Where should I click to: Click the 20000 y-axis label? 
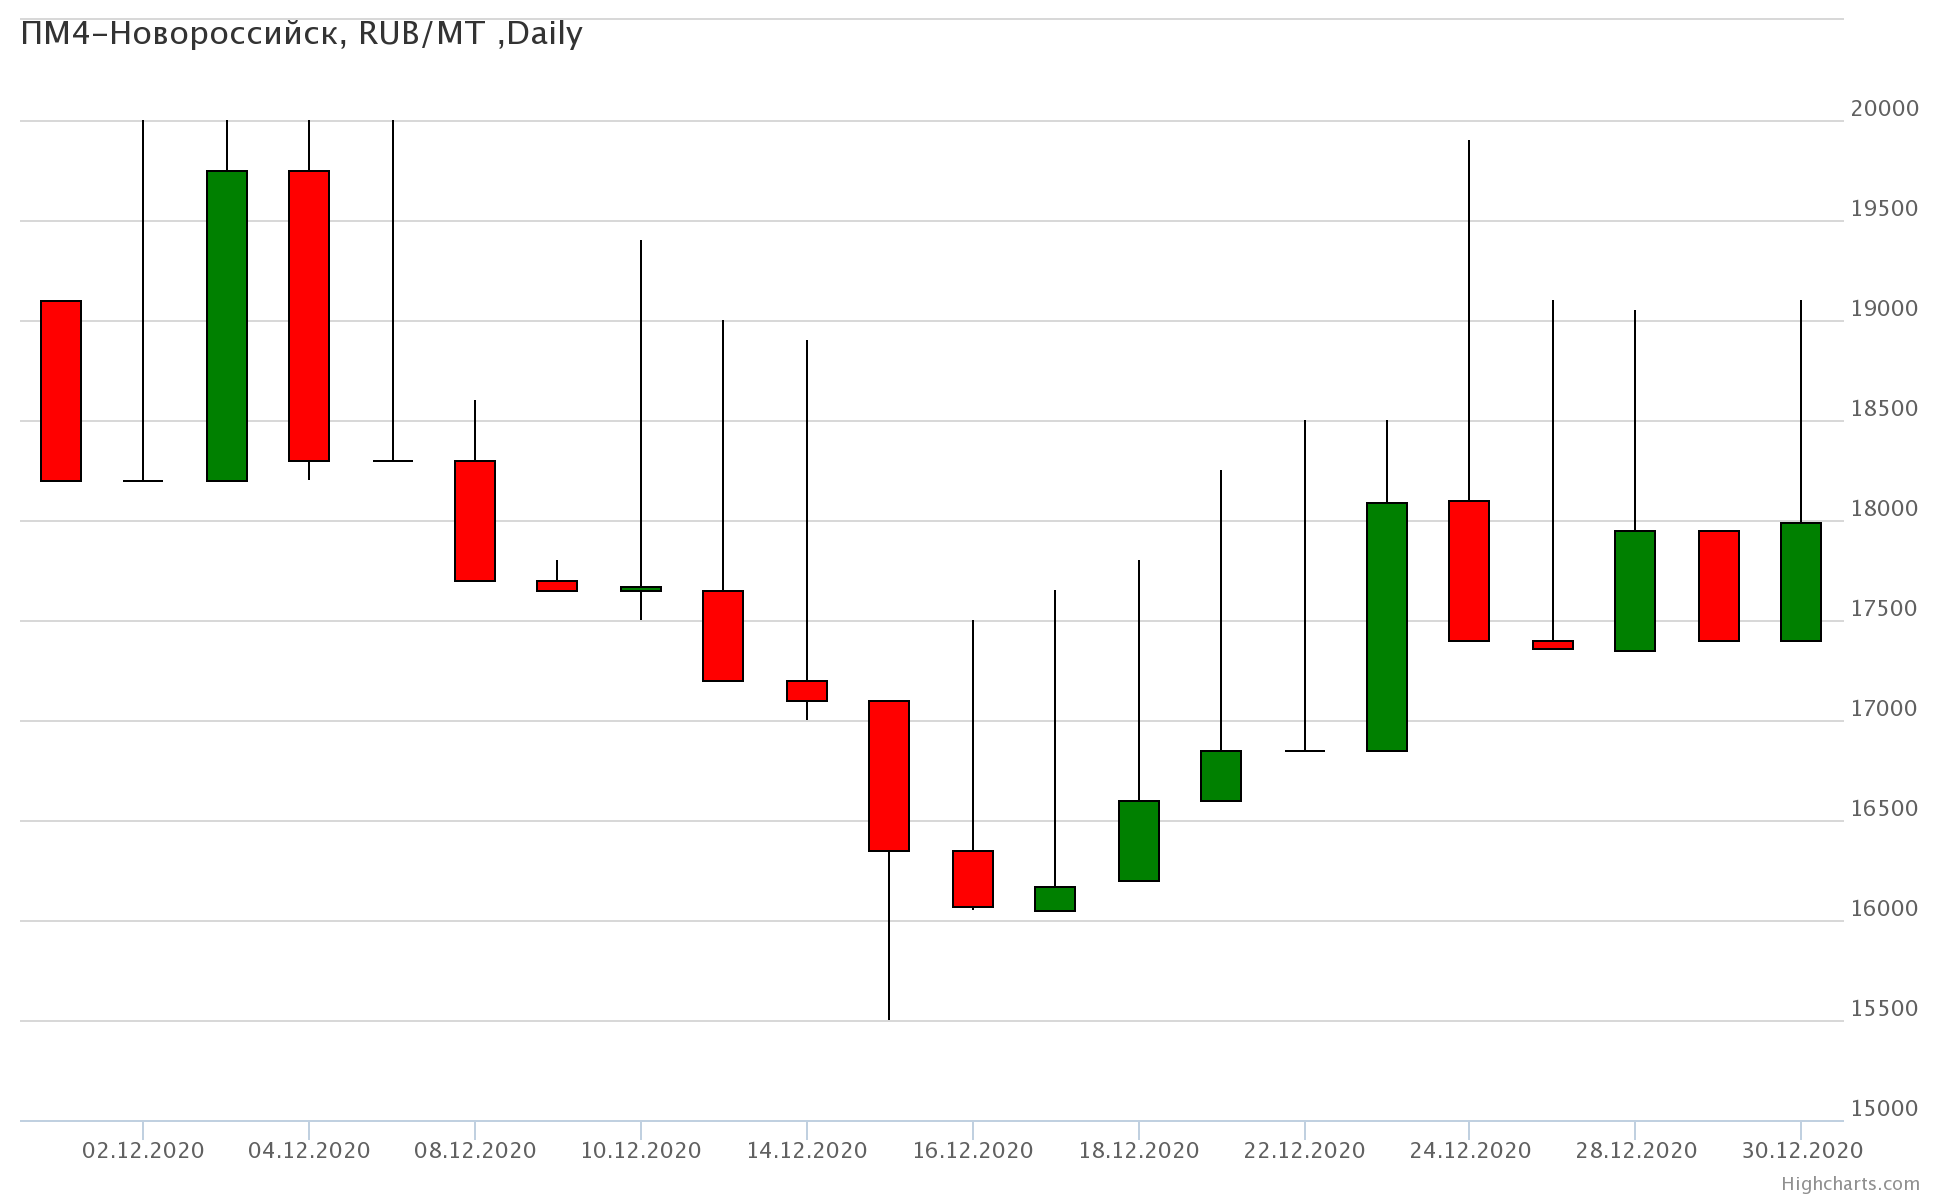pyautogui.click(x=1884, y=109)
